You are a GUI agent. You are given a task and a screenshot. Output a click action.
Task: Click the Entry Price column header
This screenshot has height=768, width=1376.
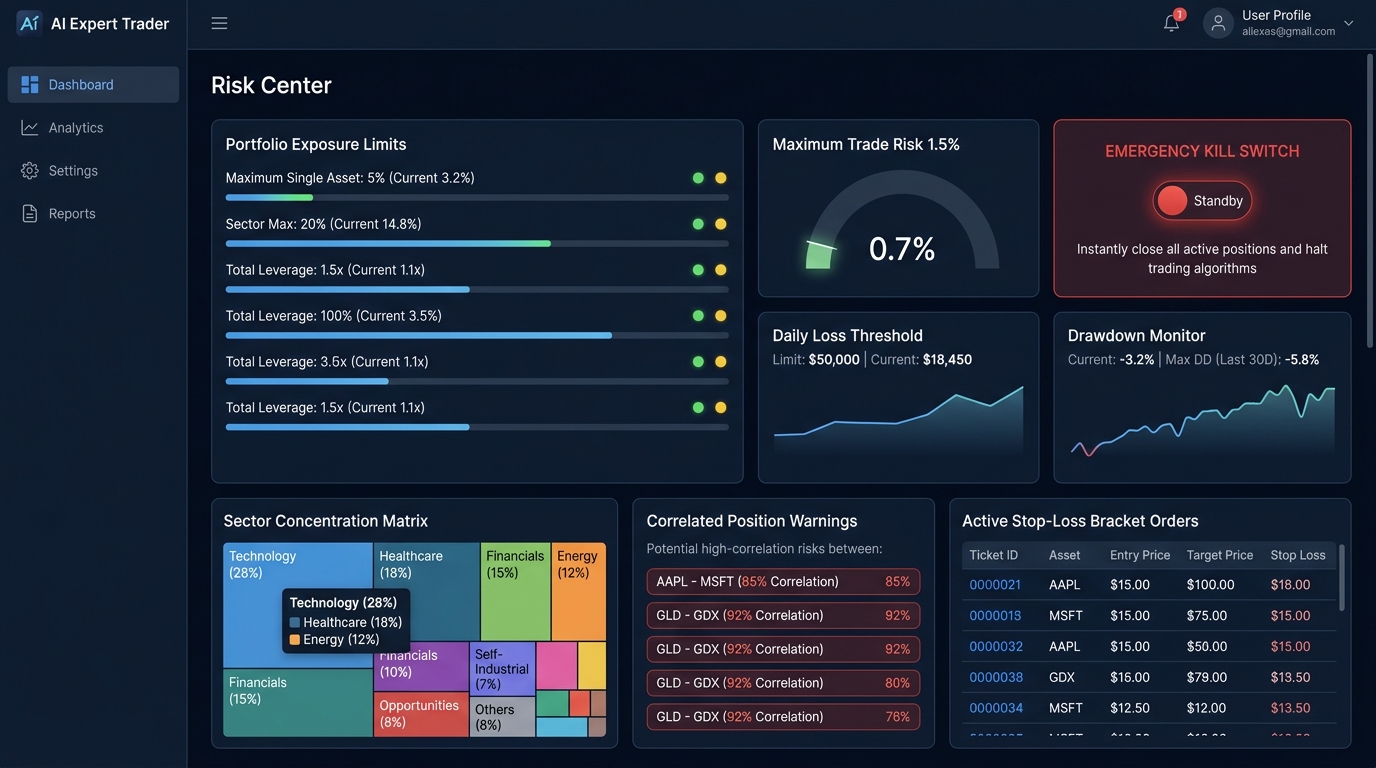click(x=1140, y=555)
